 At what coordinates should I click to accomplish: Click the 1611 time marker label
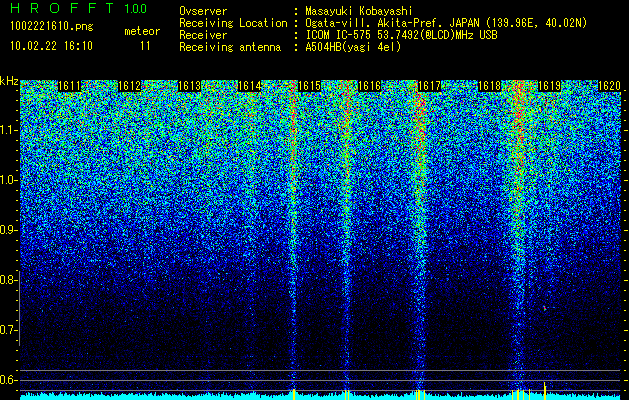(69, 86)
